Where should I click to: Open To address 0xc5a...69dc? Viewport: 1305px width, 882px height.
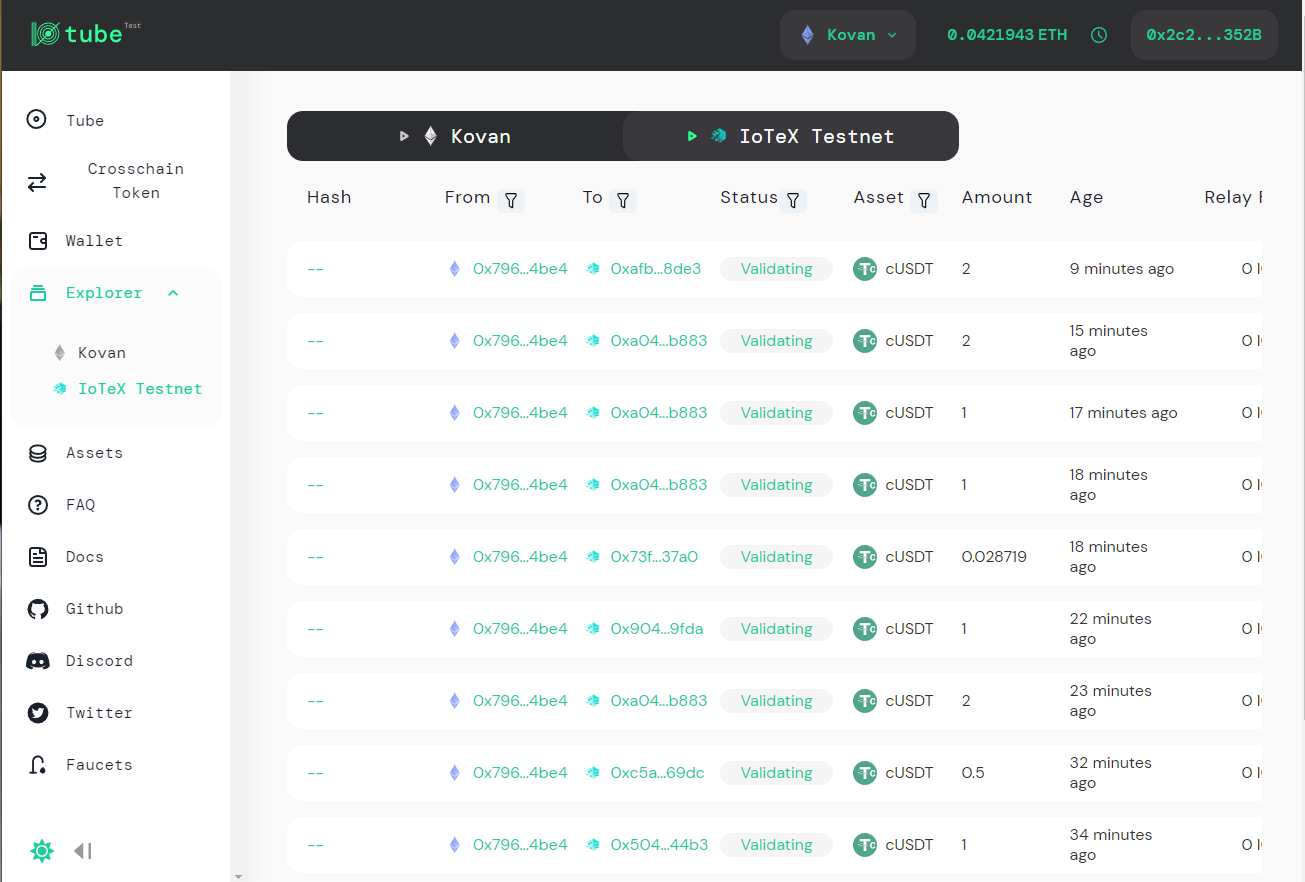(657, 773)
